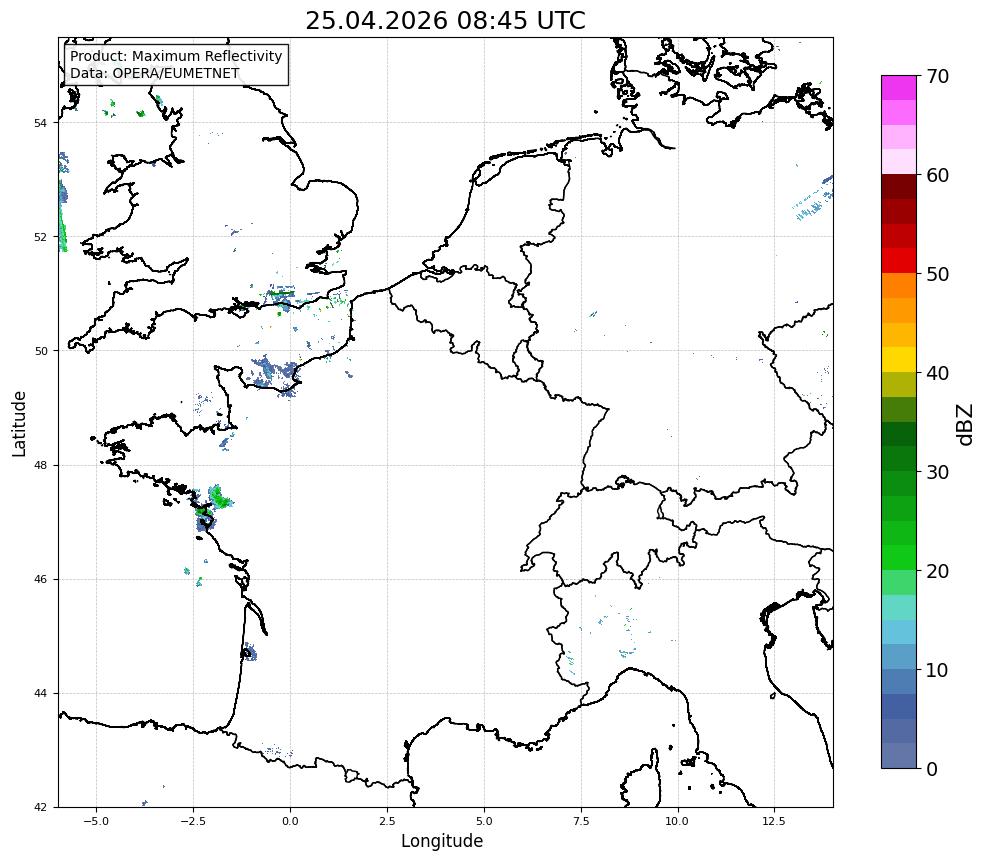985x860 pixels.
Task: Click the Latitude axis label
Action: coord(19,423)
